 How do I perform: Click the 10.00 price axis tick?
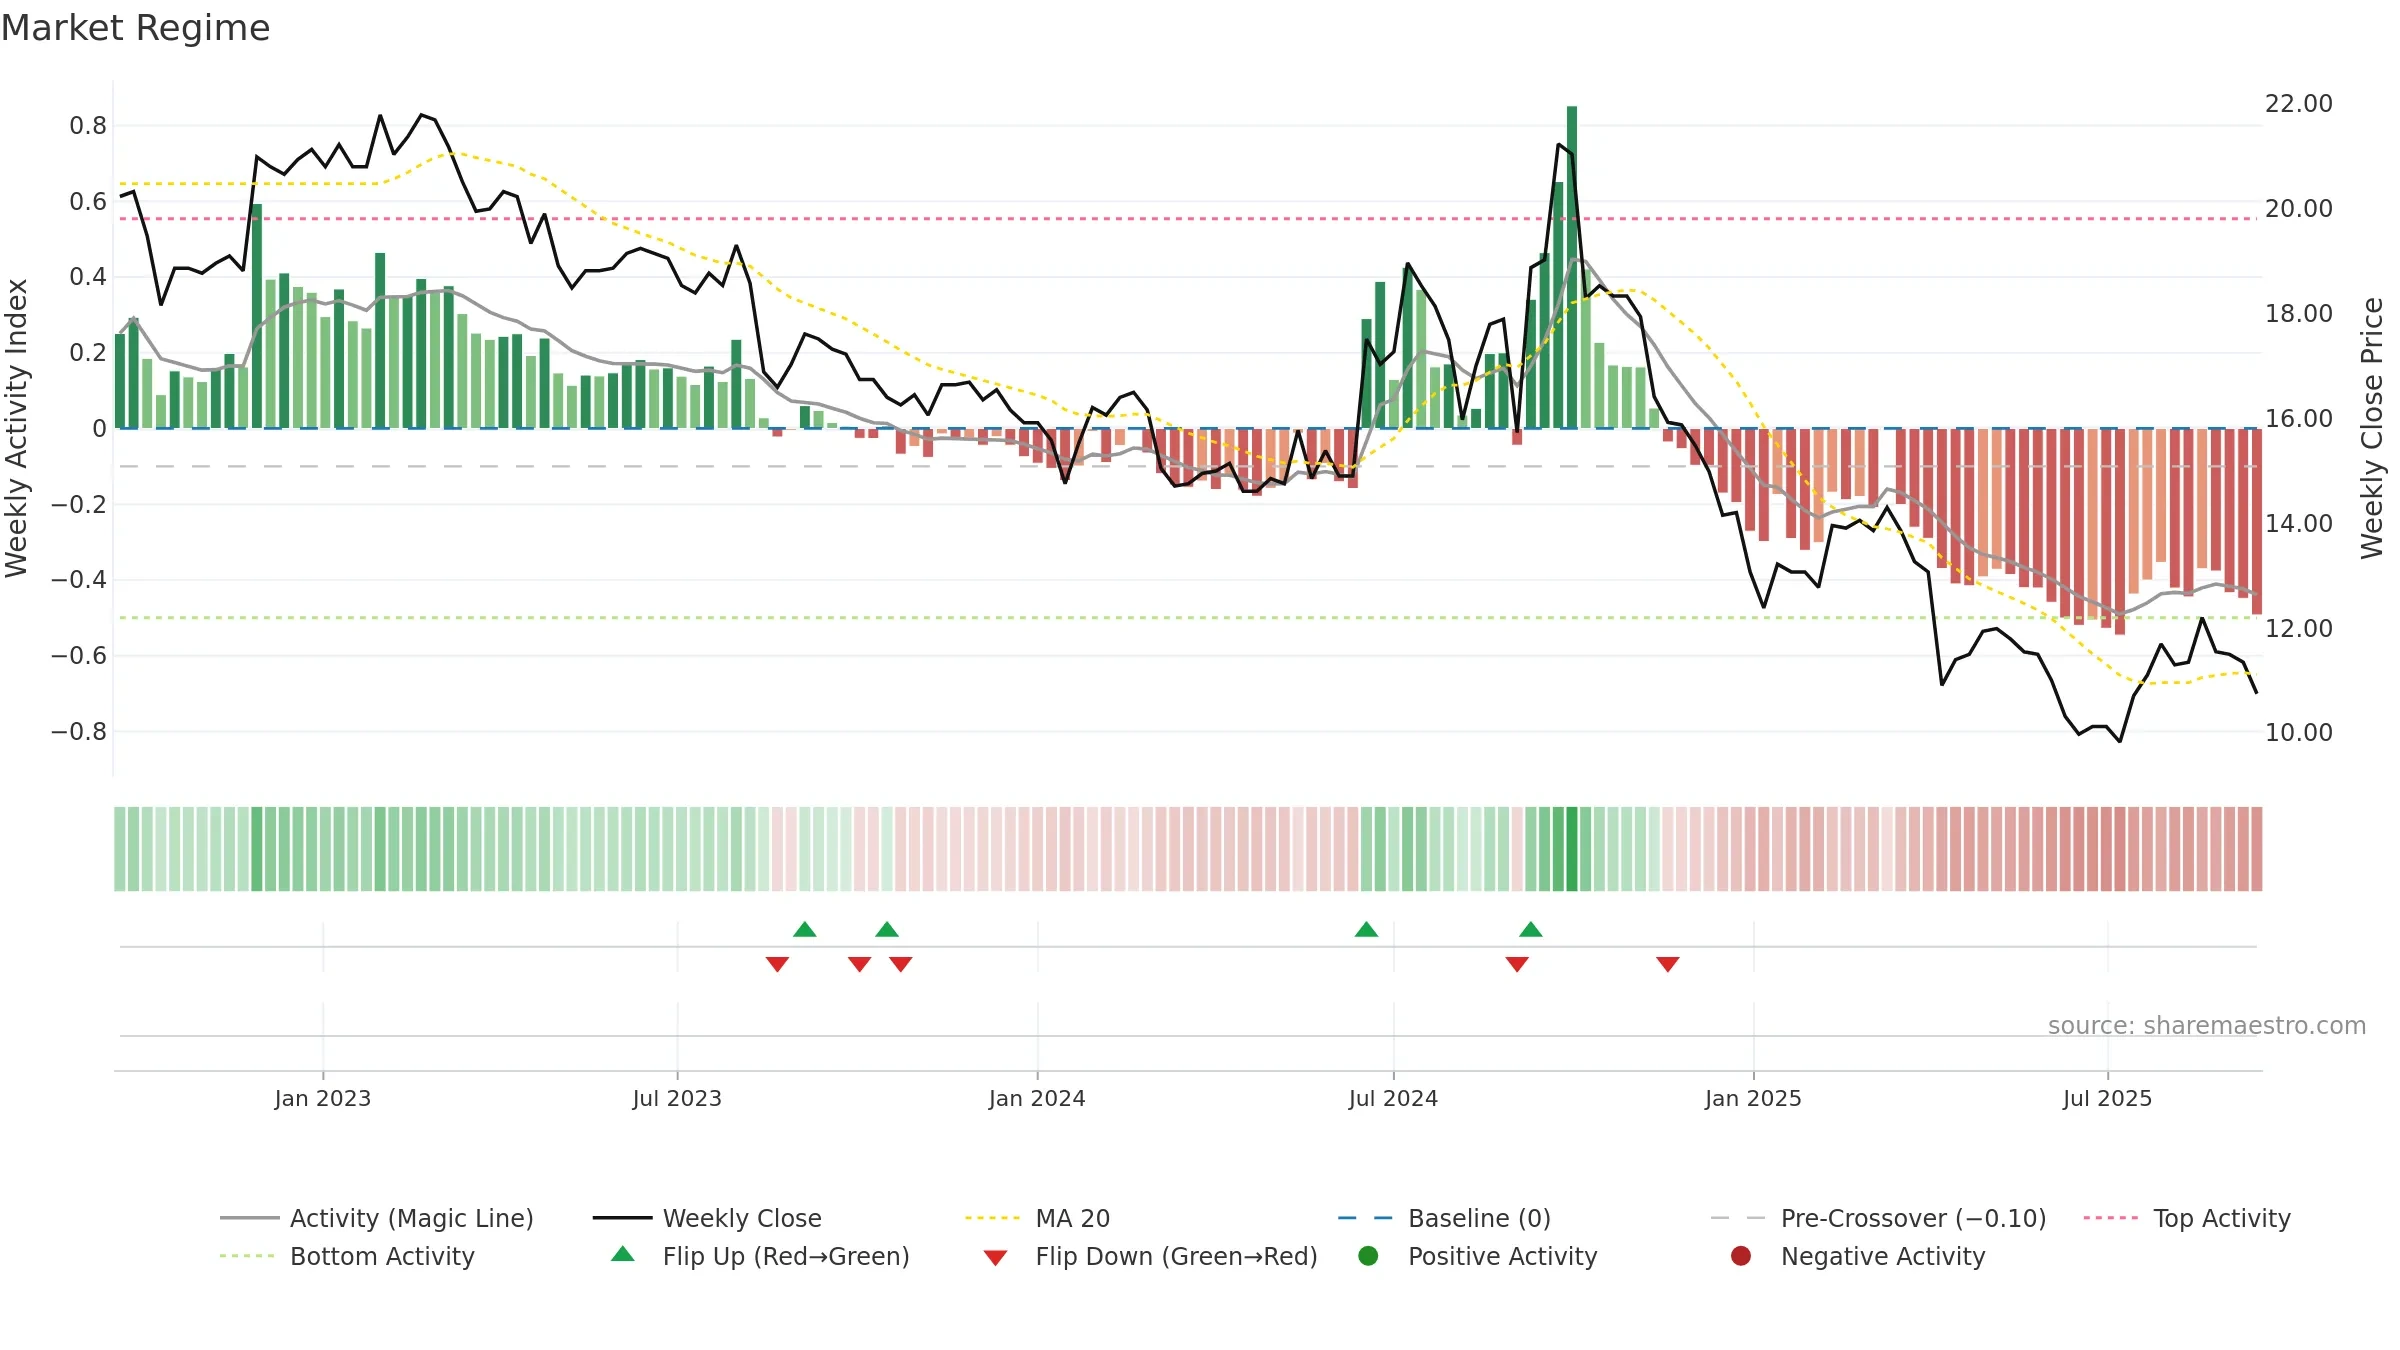2298,733
